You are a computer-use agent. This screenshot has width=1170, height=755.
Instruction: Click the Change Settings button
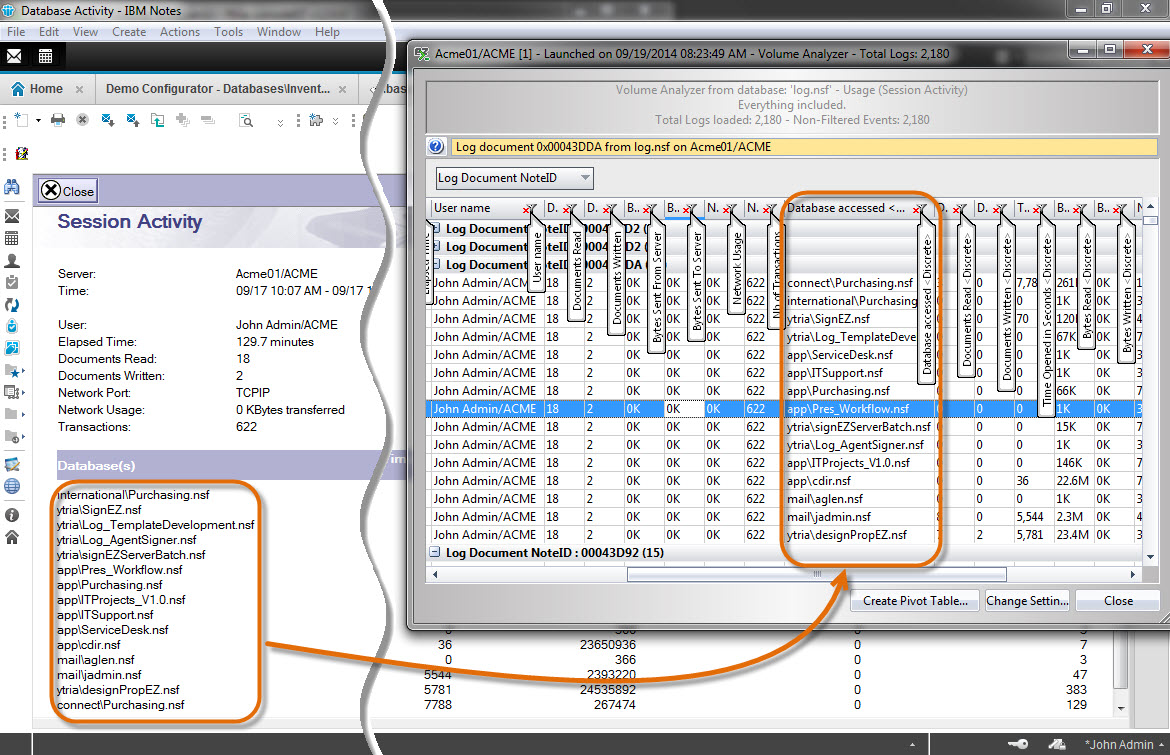click(x=1027, y=601)
